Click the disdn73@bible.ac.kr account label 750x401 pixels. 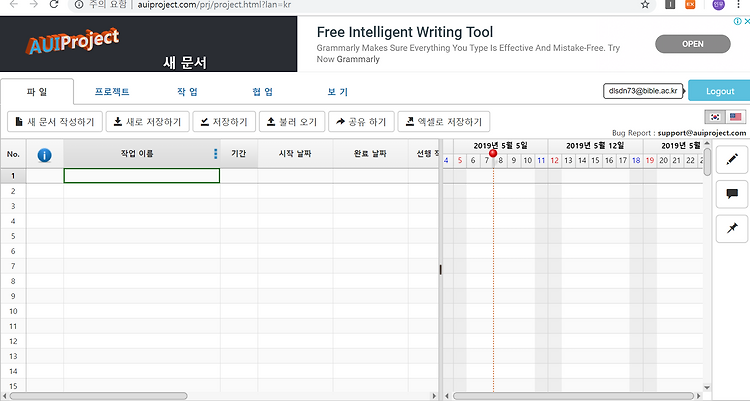(643, 91)
